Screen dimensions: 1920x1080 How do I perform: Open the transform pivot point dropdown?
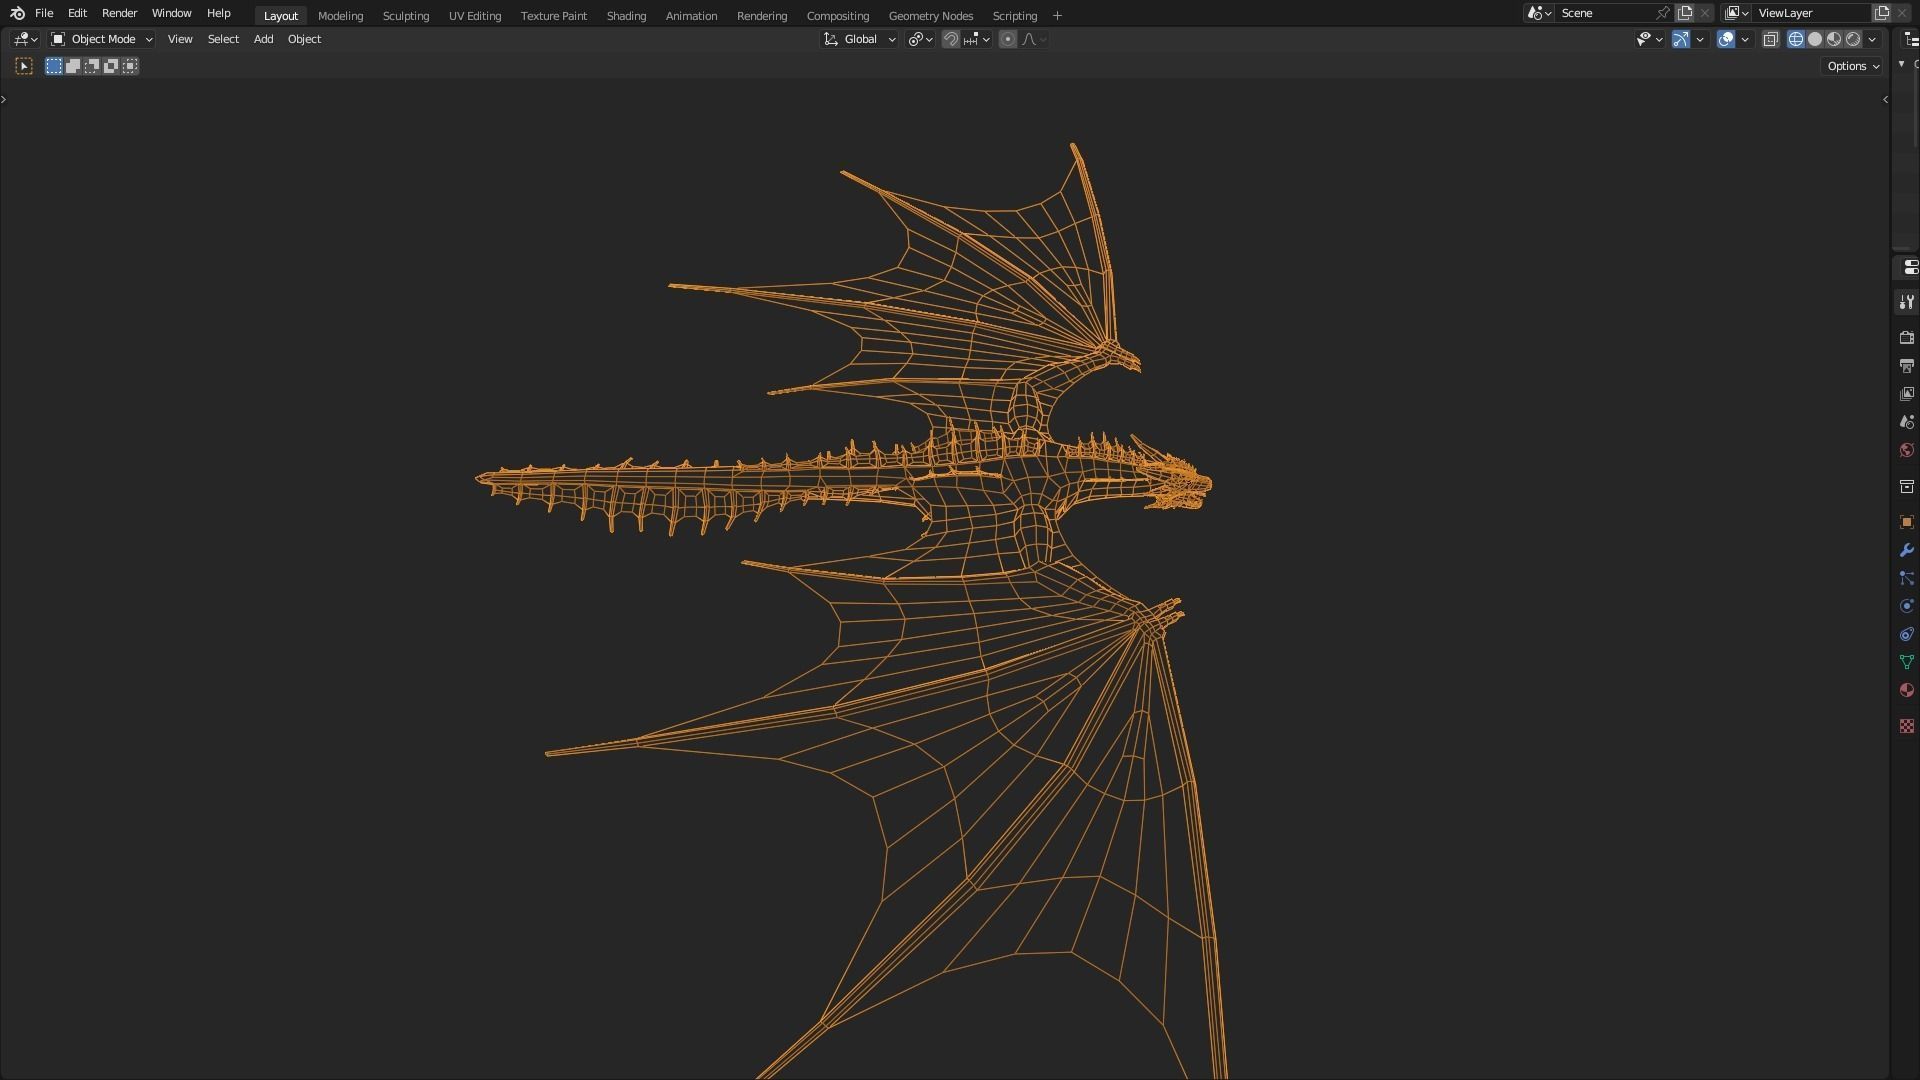click(920, 39)
